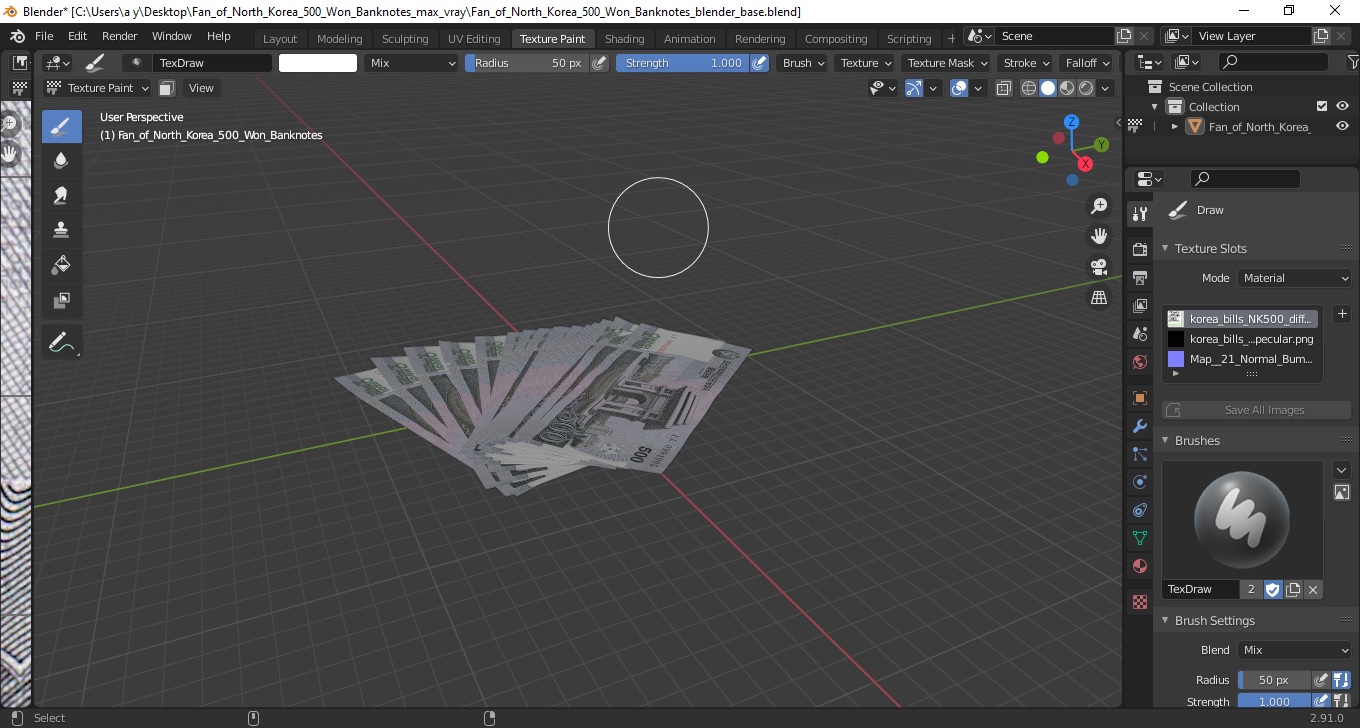Toggle viewport overlays
This screenshot has height=728, width=1360.
pyautogui.click(x=959, y=88)
